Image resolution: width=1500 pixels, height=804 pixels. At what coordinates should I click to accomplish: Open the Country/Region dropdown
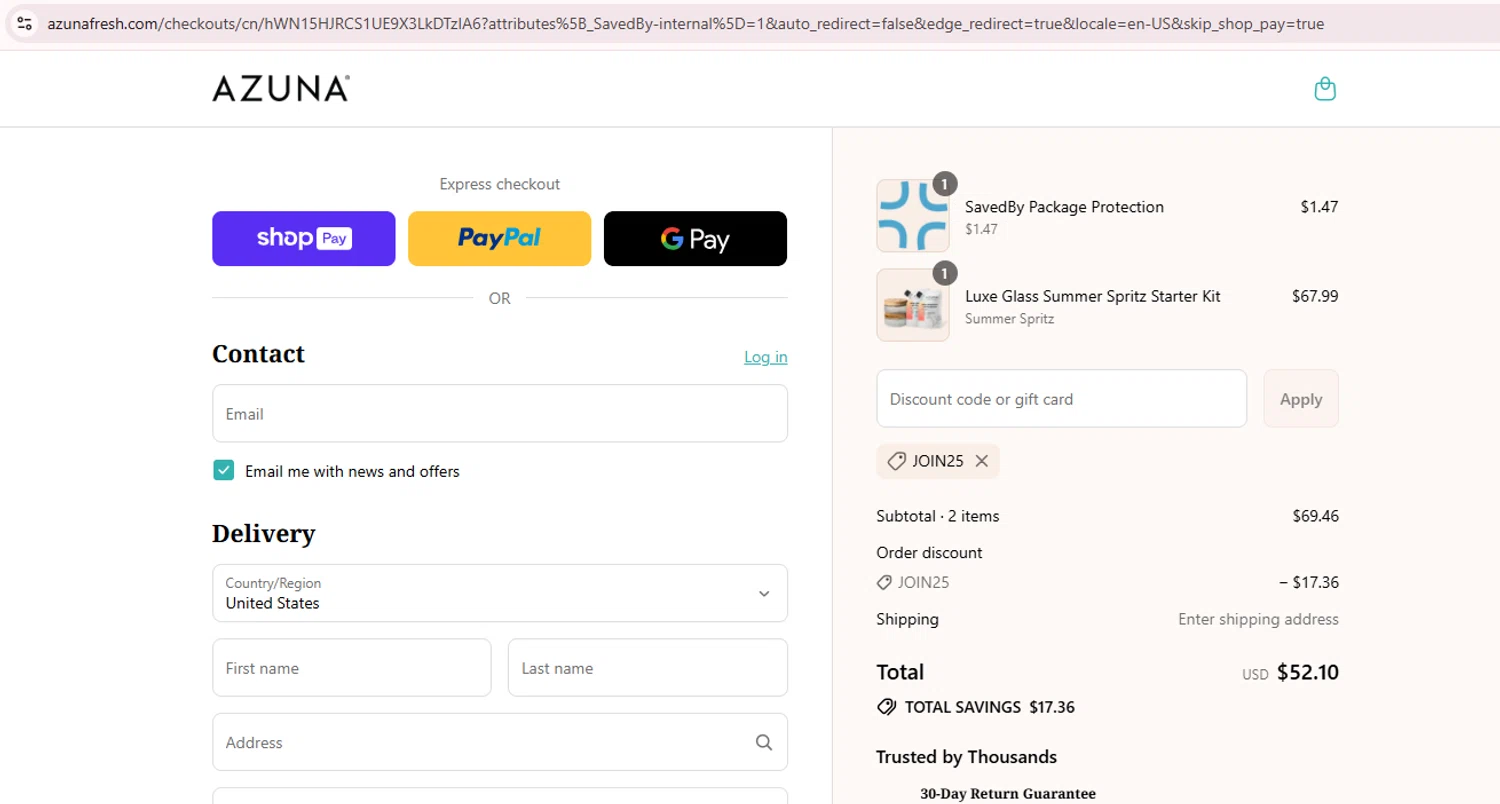pos(500,593)
